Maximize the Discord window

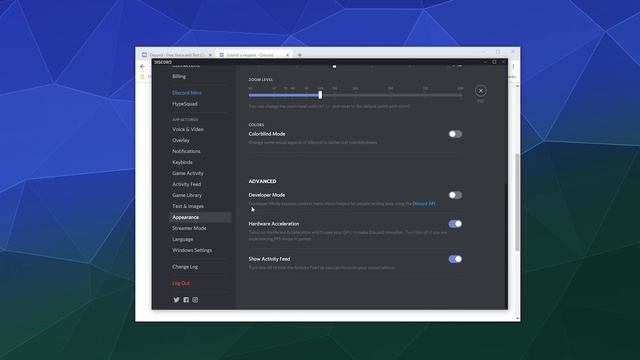pos(494,62)
